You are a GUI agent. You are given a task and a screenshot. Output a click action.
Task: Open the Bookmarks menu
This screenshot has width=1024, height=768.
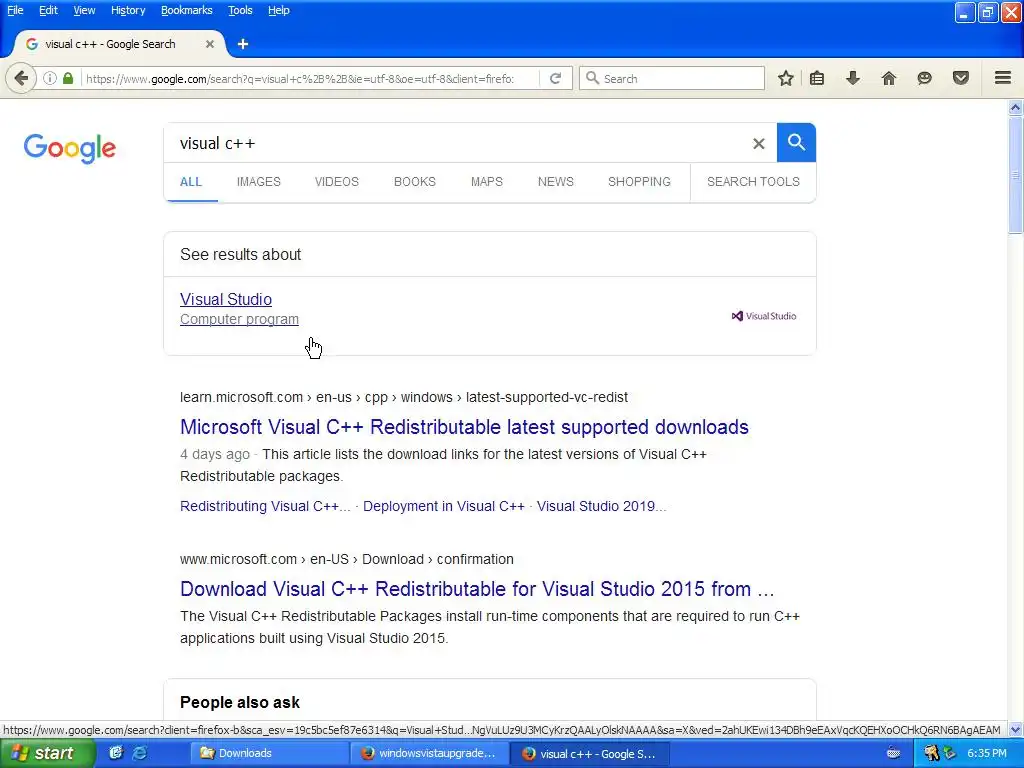pos(187,10)
